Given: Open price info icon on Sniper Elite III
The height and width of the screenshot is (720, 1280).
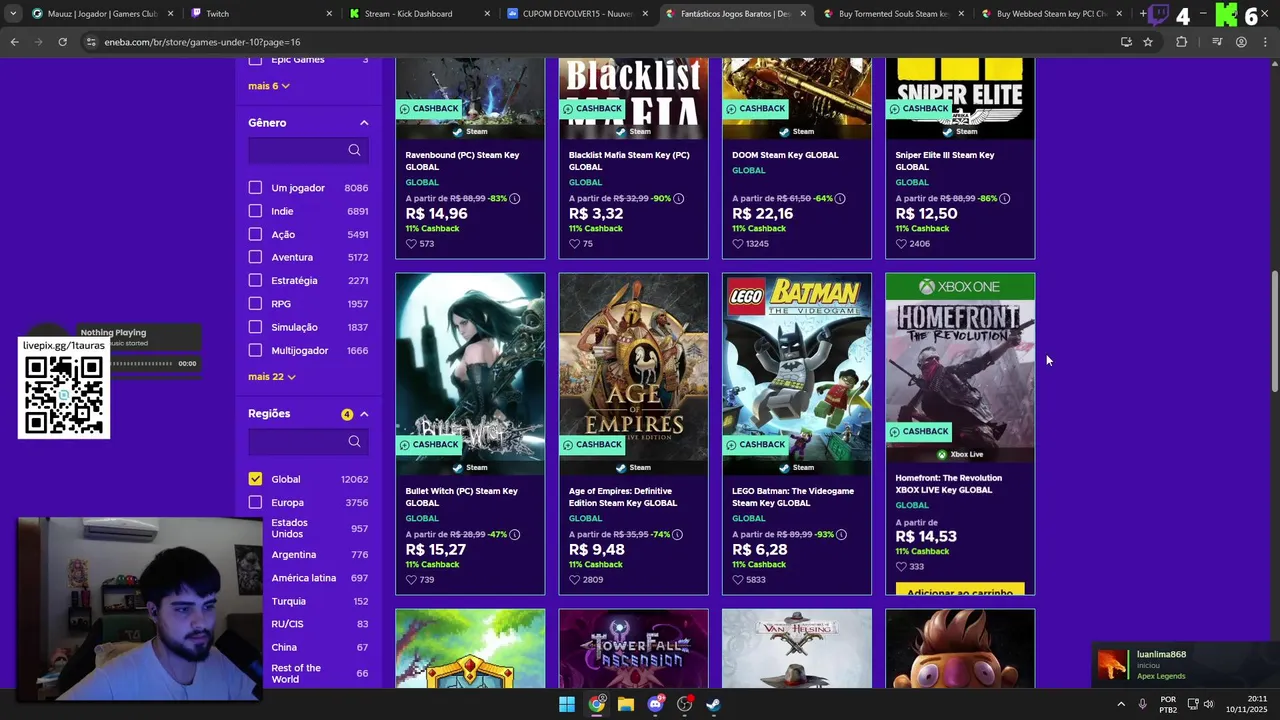Looking at the screenshot, I should click(1005, 199).
